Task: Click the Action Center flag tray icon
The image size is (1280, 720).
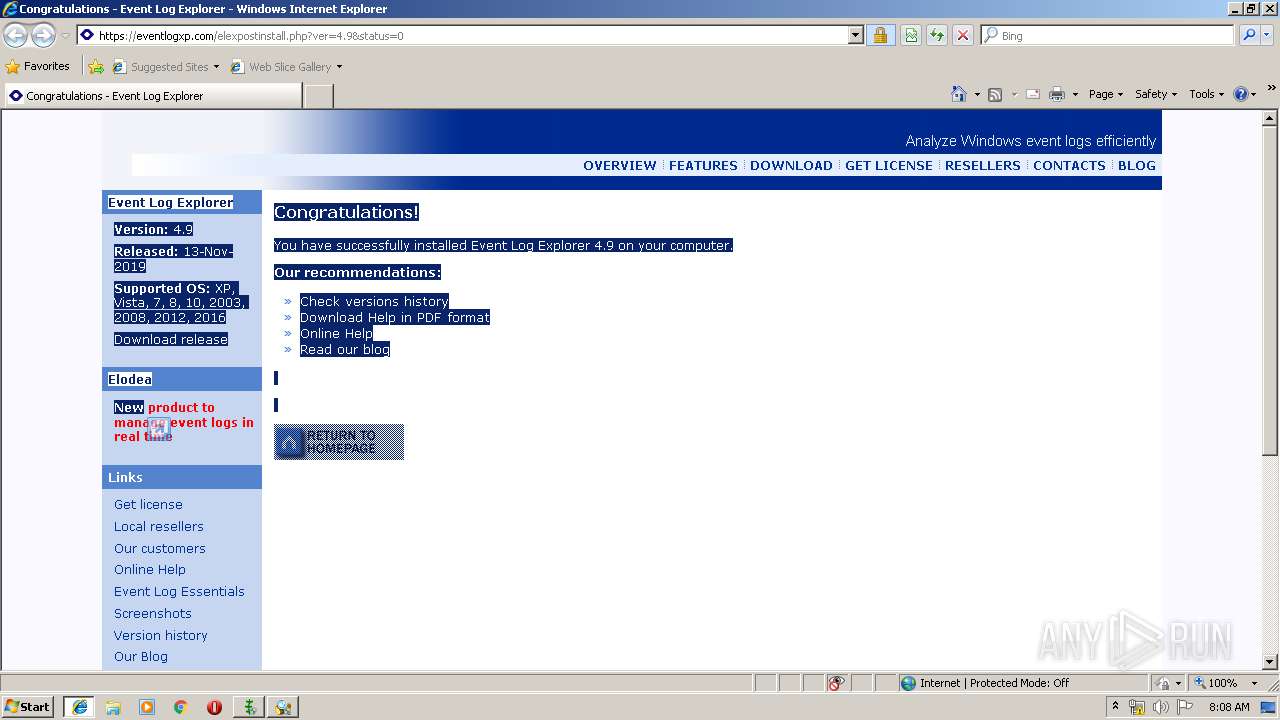Action: click(1186, 707)
